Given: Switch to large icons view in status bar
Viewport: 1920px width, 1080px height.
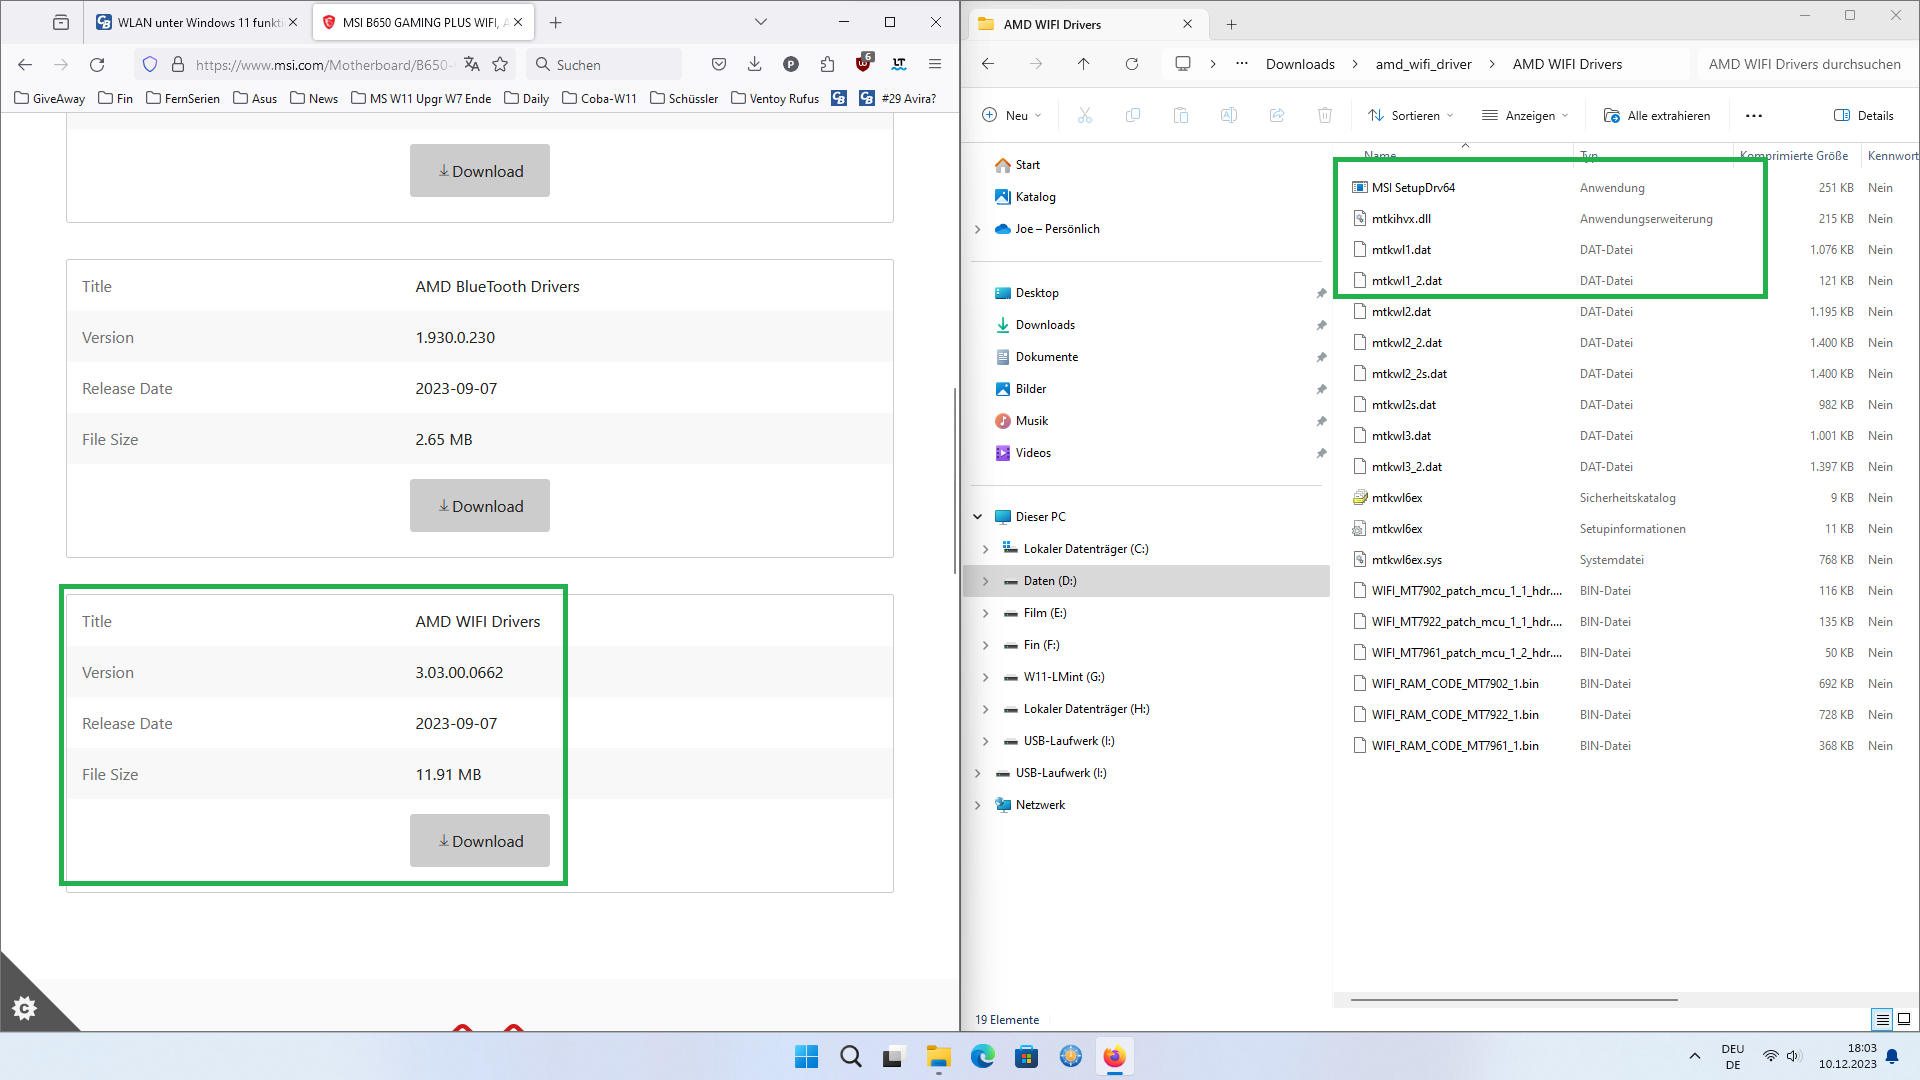Looking at the screenshot, I should click(1904, 1019).
